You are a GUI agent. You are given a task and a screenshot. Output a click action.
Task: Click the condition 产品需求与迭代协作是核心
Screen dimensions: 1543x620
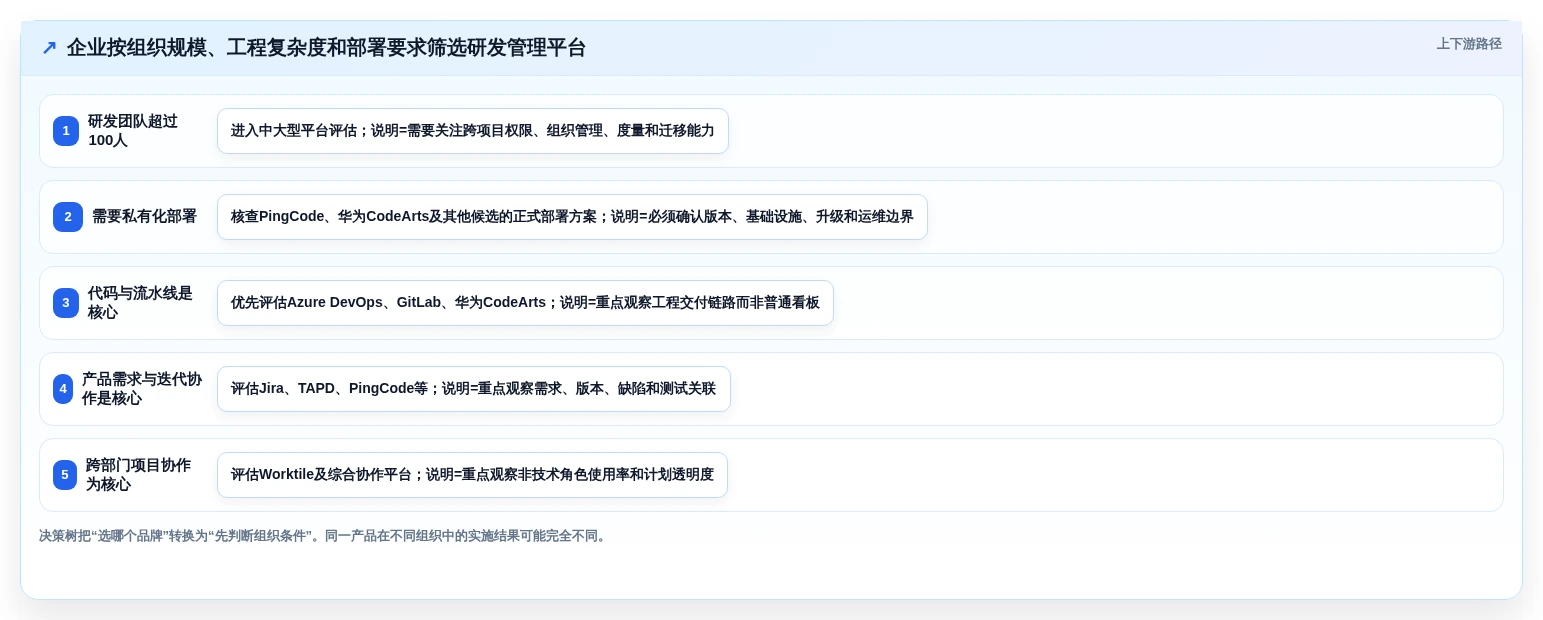(142, 389)
